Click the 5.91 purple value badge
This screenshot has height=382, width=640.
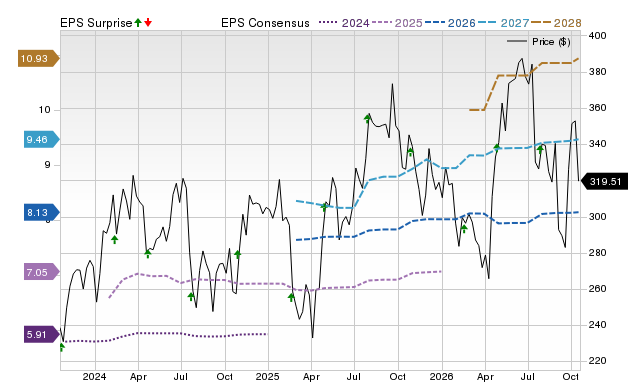[42, 335]
